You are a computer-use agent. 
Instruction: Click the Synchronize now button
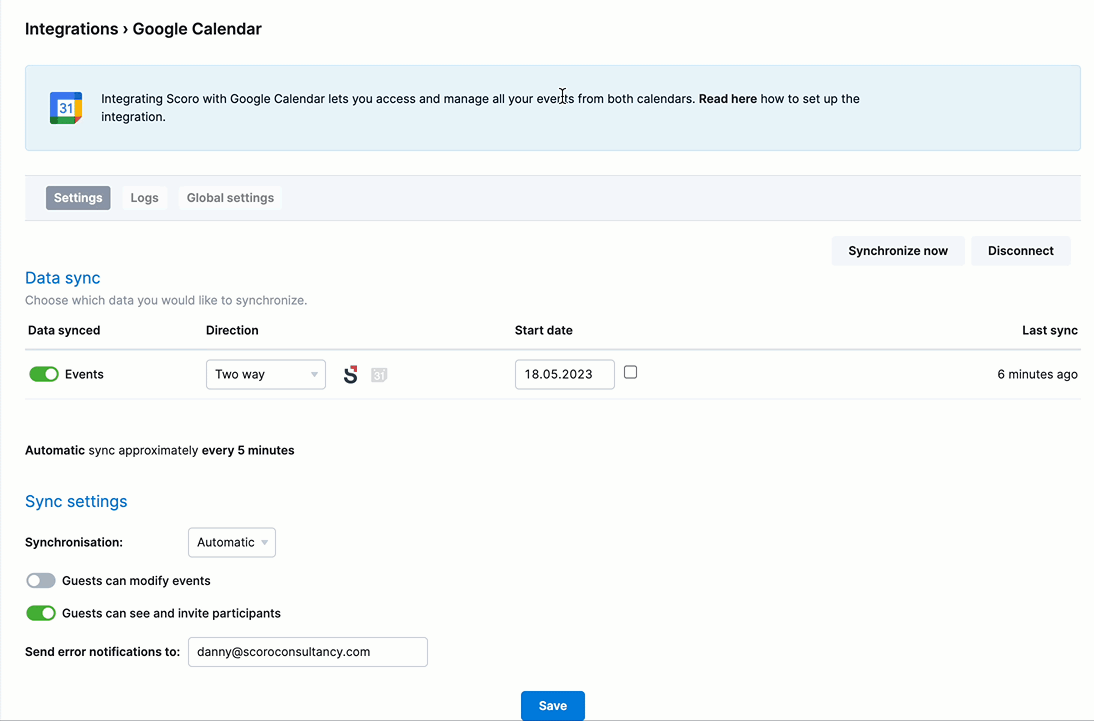898,251
